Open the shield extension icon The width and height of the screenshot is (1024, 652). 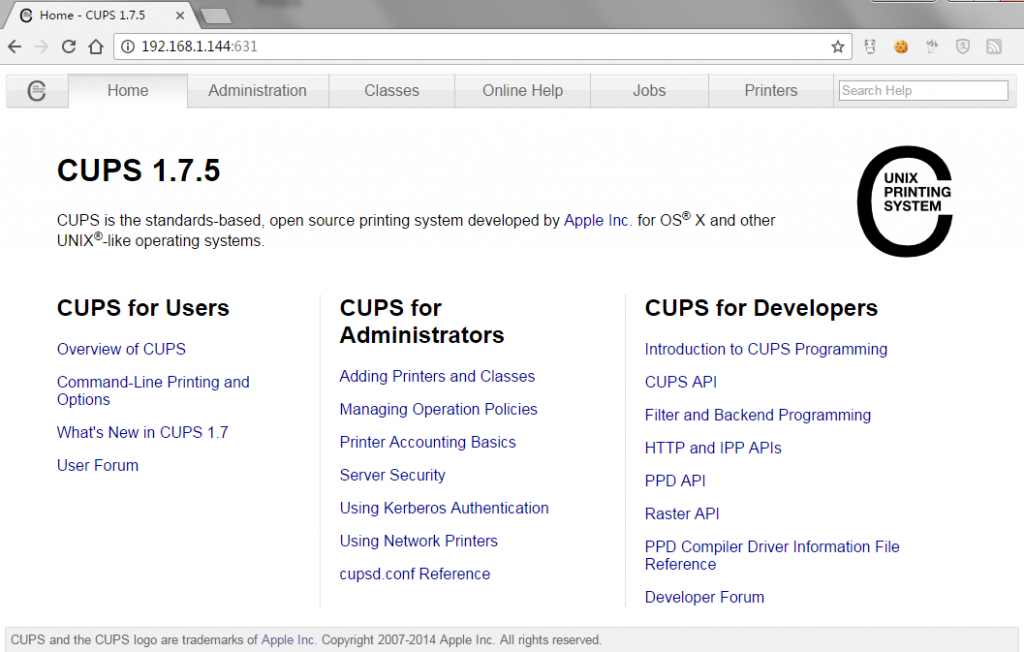963,46
